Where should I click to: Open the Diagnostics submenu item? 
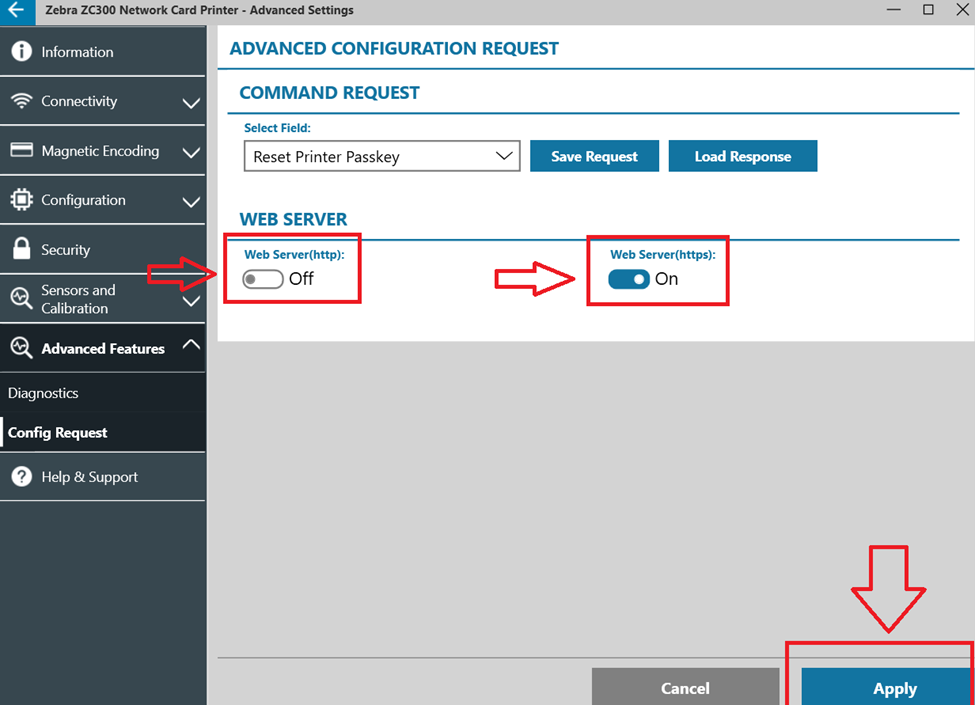pos(43,393)
